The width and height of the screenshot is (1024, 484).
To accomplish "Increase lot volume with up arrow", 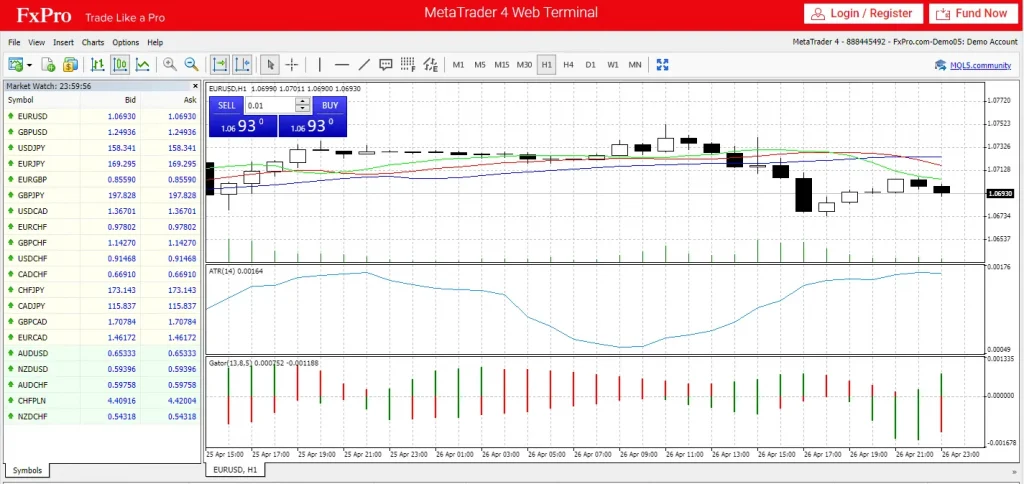I will tap(303, 101).
